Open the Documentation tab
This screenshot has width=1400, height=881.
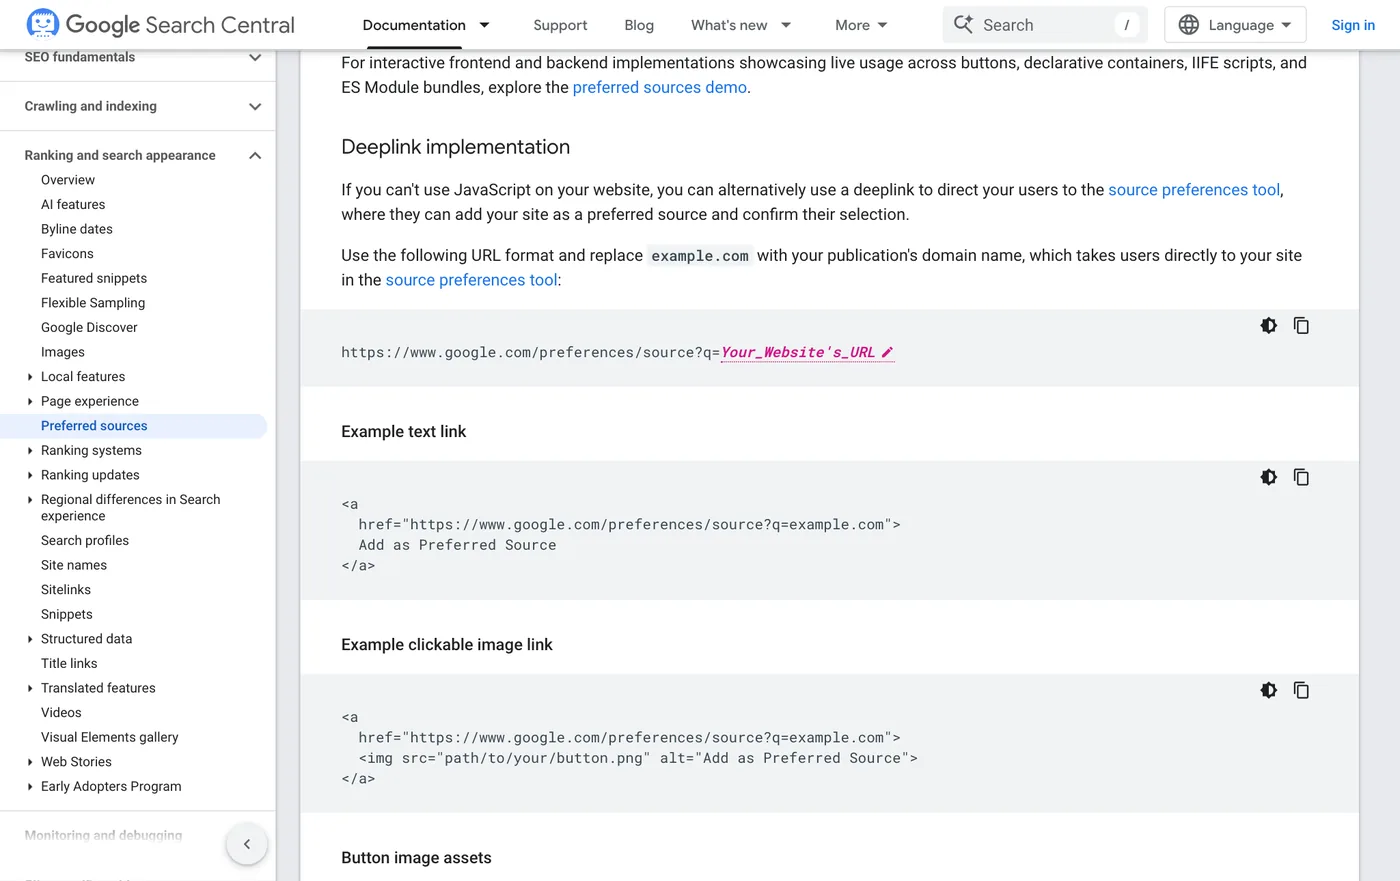coord(414,25)
